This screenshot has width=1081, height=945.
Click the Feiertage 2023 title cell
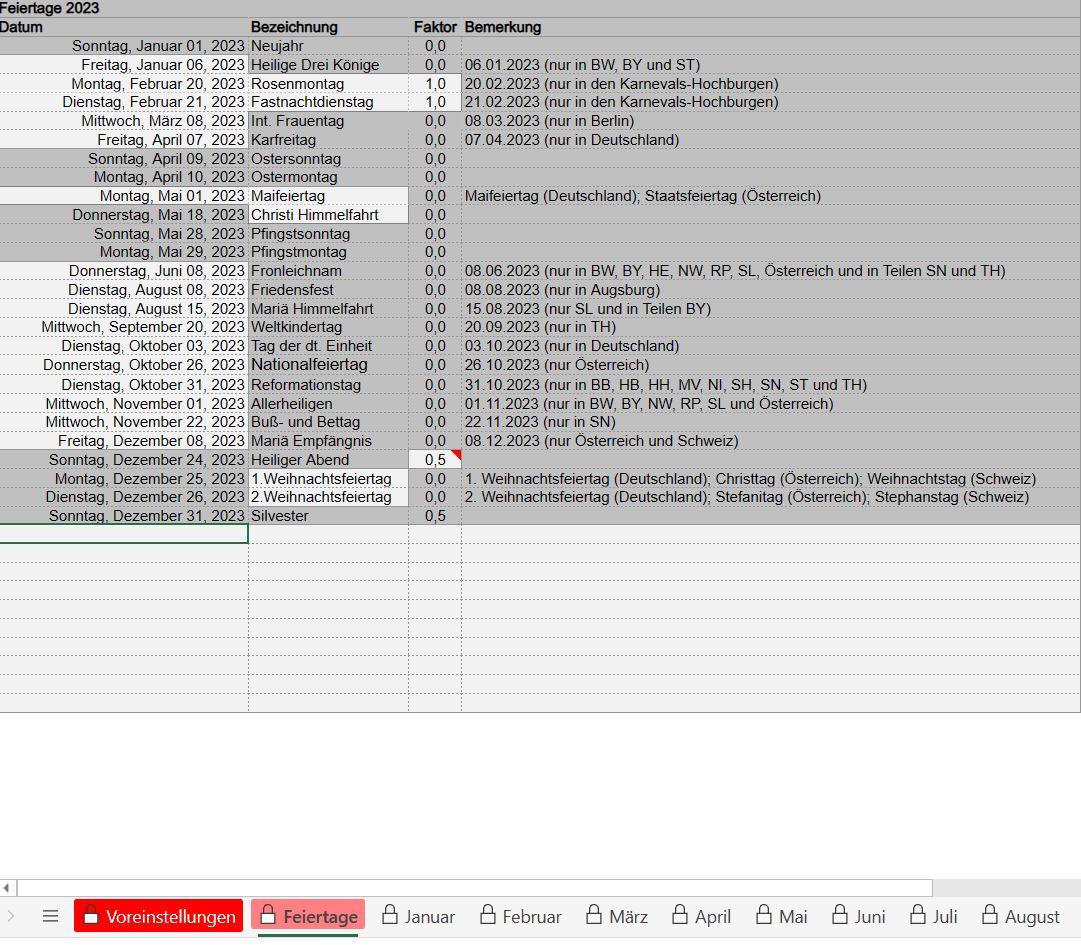click(x=50, y=8)
